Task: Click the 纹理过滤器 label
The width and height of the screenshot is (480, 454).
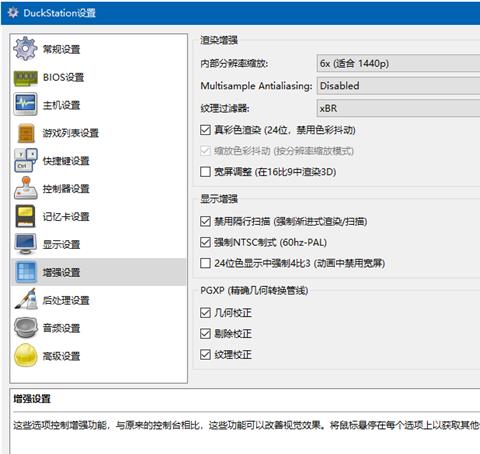Action: pos(225,108)
